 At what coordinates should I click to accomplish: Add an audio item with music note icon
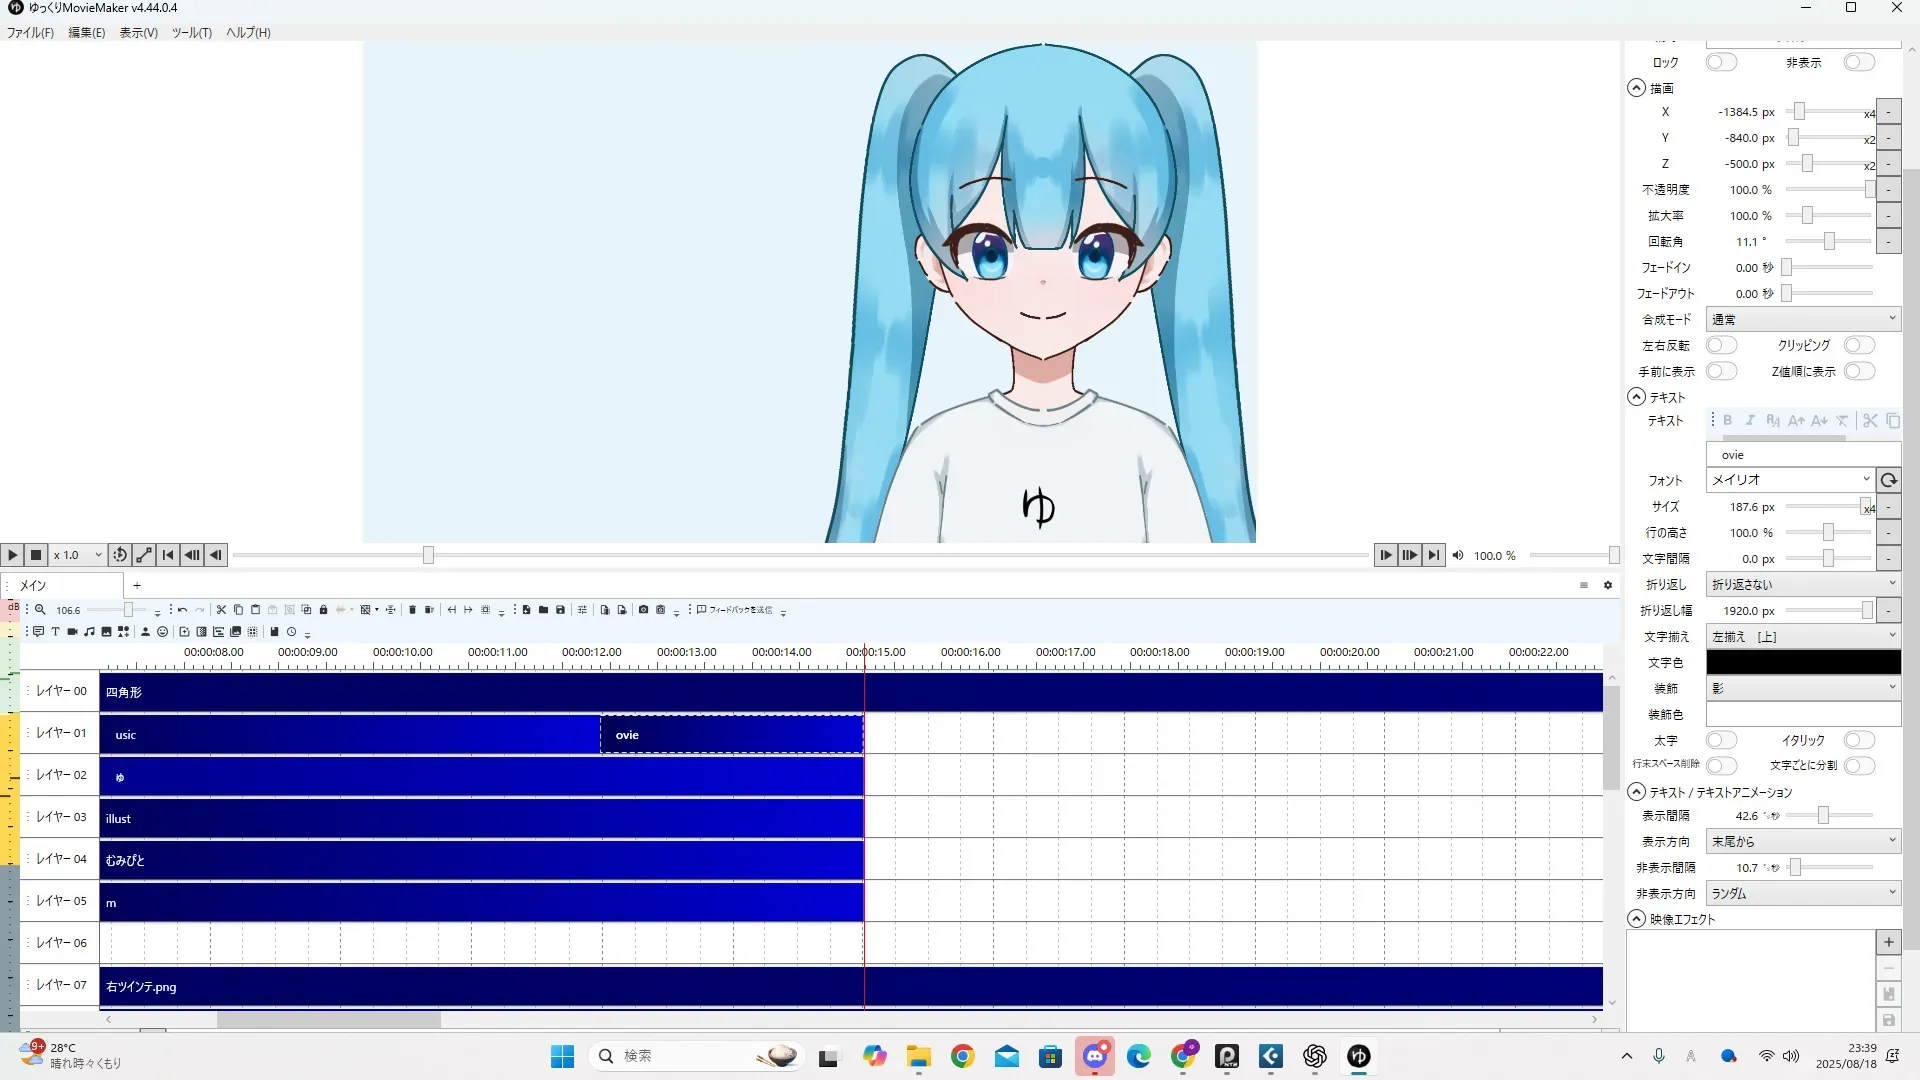[x=89, y=632]
